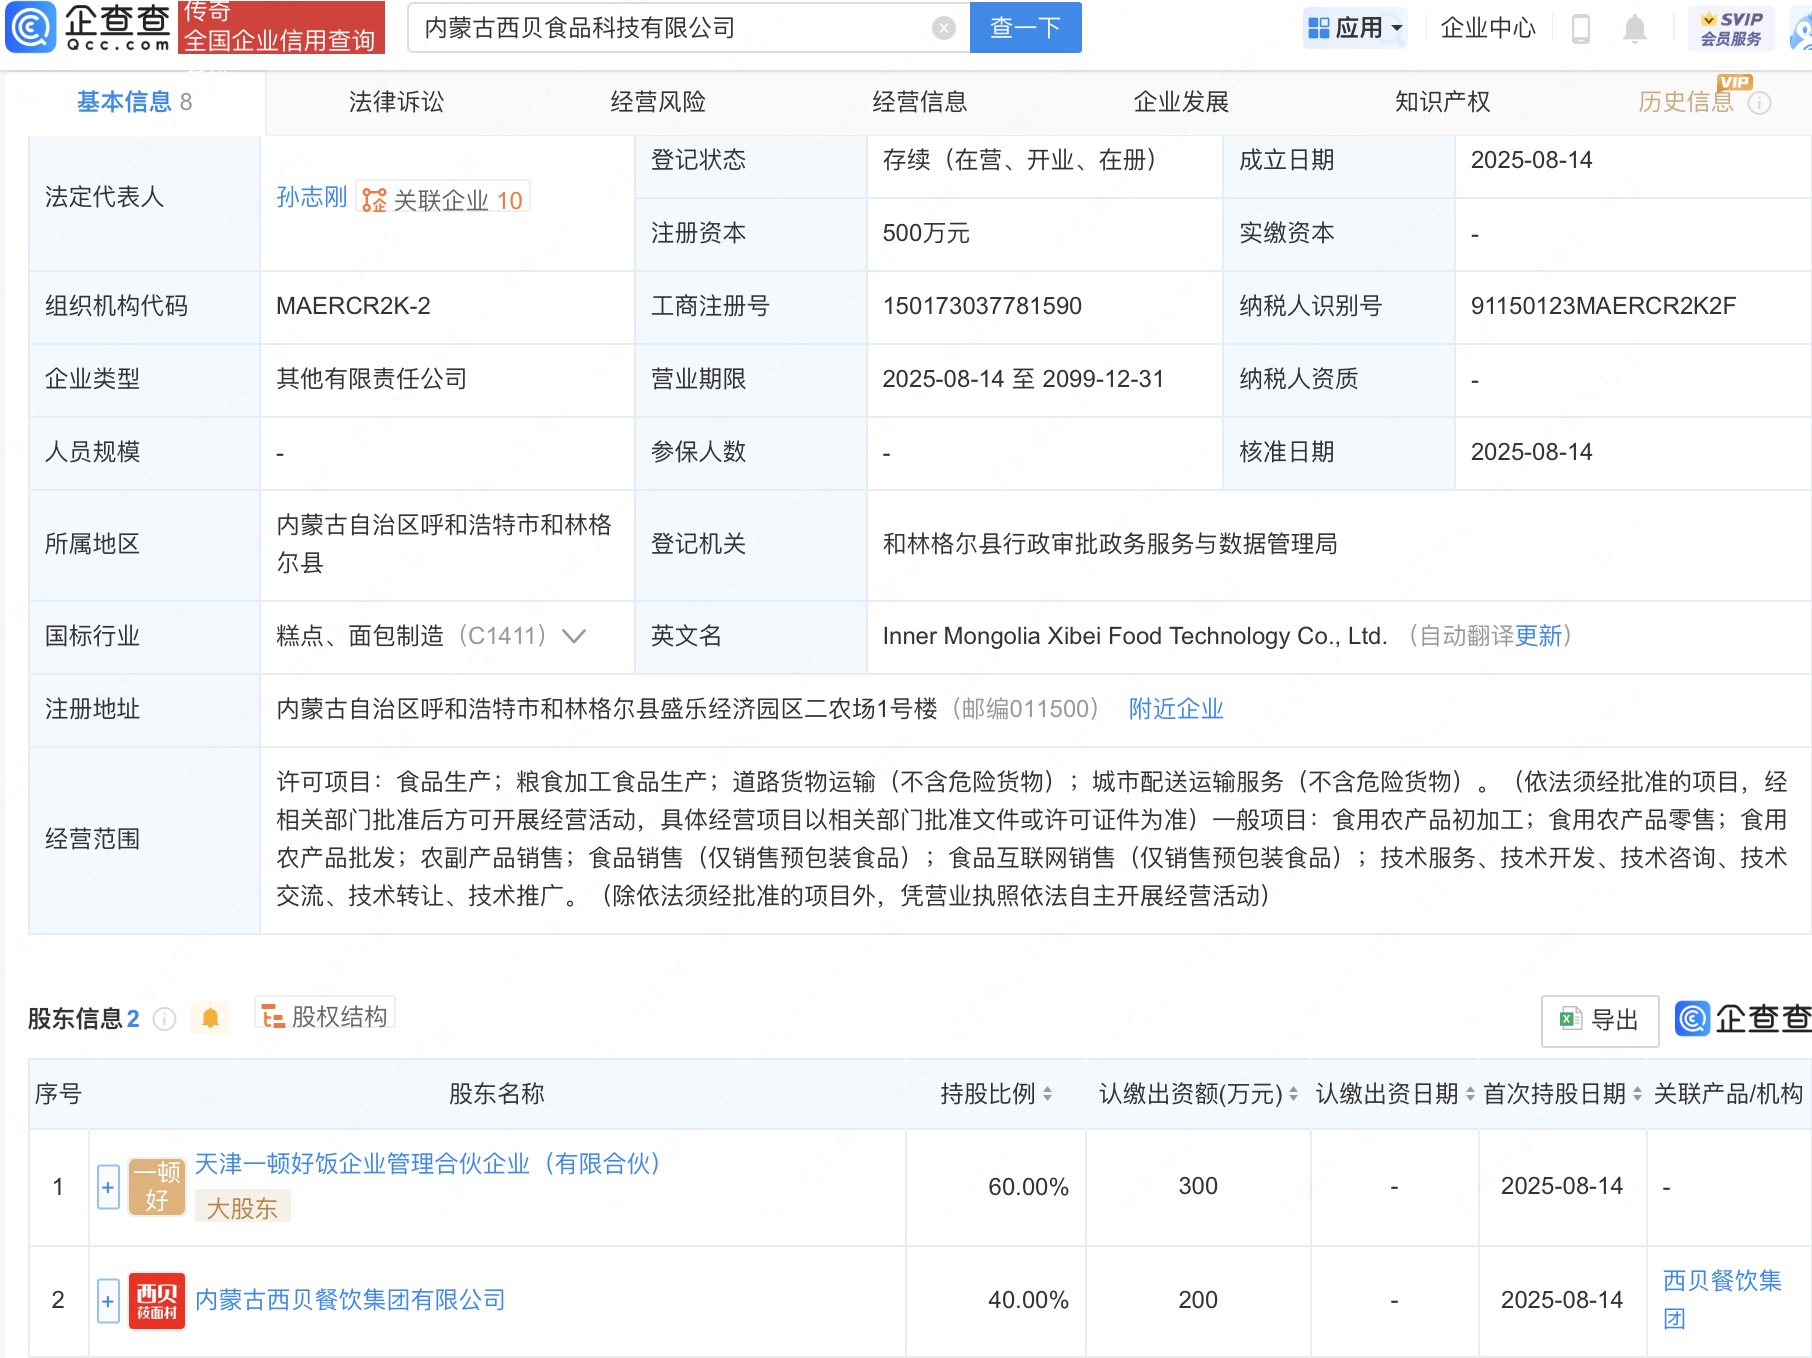
Task: Switch to the 知识产权 tab
Action: [1443, 102]
